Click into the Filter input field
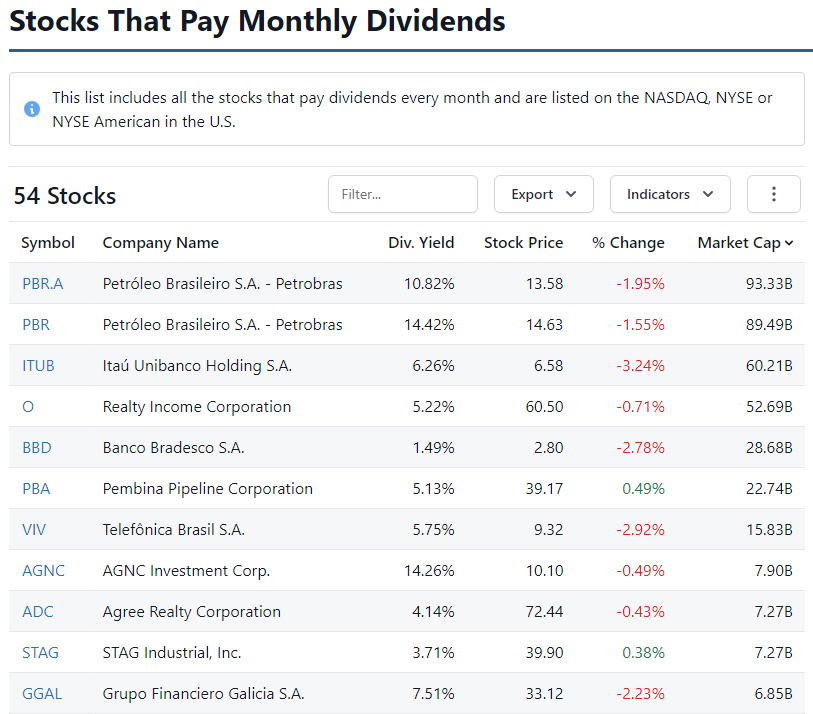This screenshot has height=714, width=813. (402, 194)
